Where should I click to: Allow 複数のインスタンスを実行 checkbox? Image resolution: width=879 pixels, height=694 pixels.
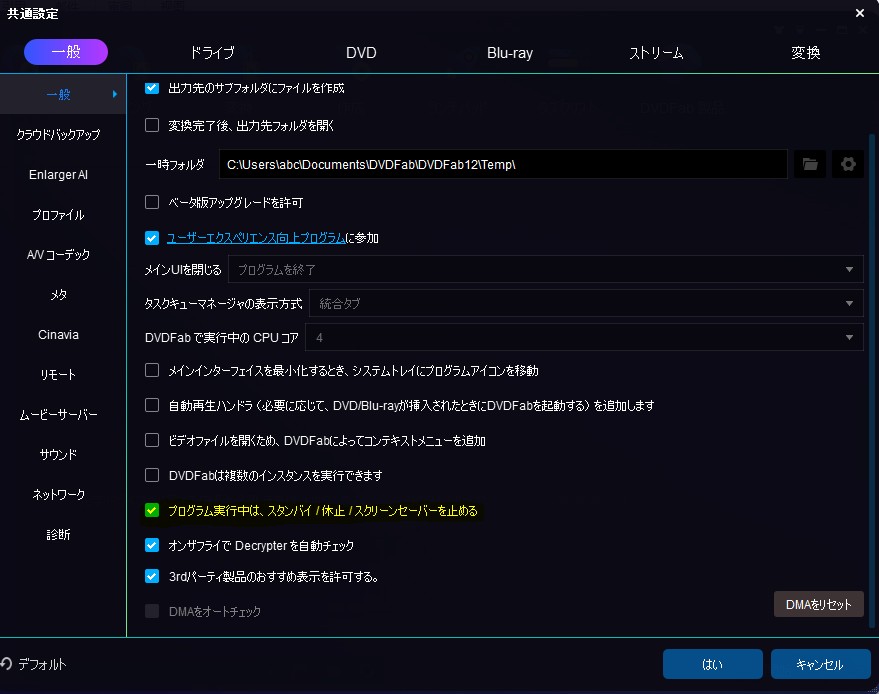tap(152, 475)
